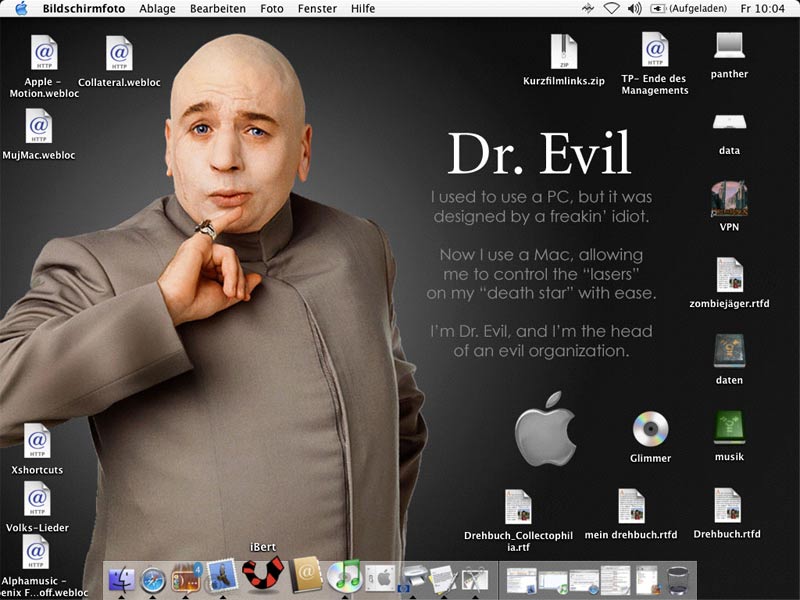Select the Kurzfilmlinks.zip file icon
The image size is (800, 600).
pos(564,52)
